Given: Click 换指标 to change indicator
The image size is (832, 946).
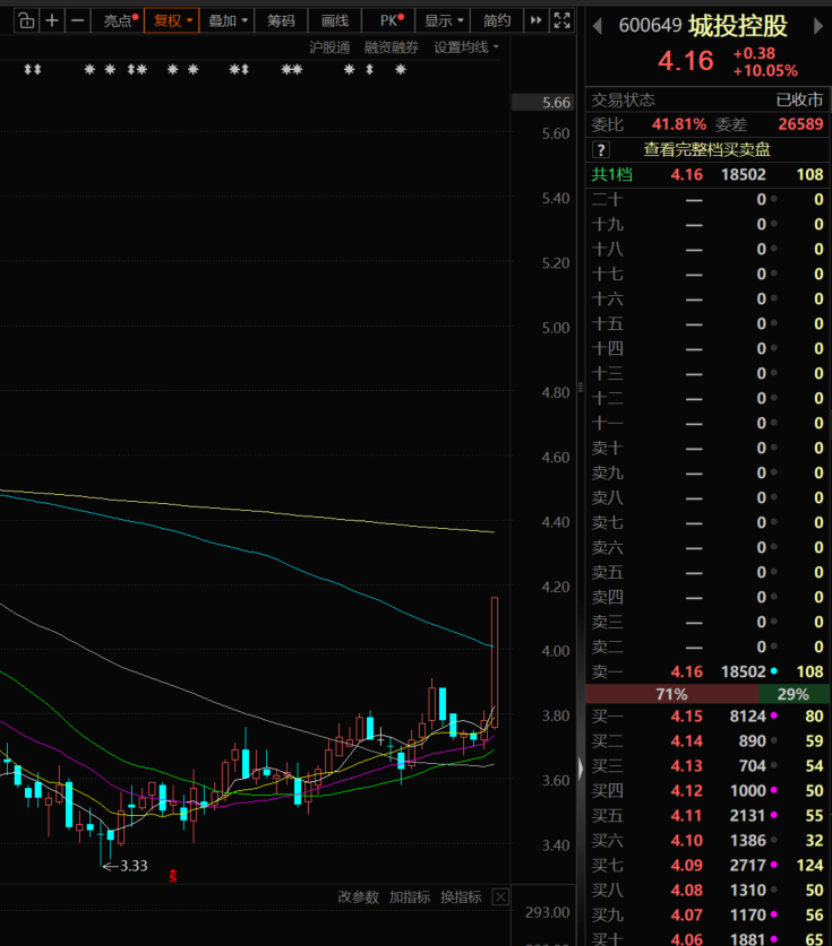Looking at the screenshot, I should pyautogui.click(x=460, y=897).
